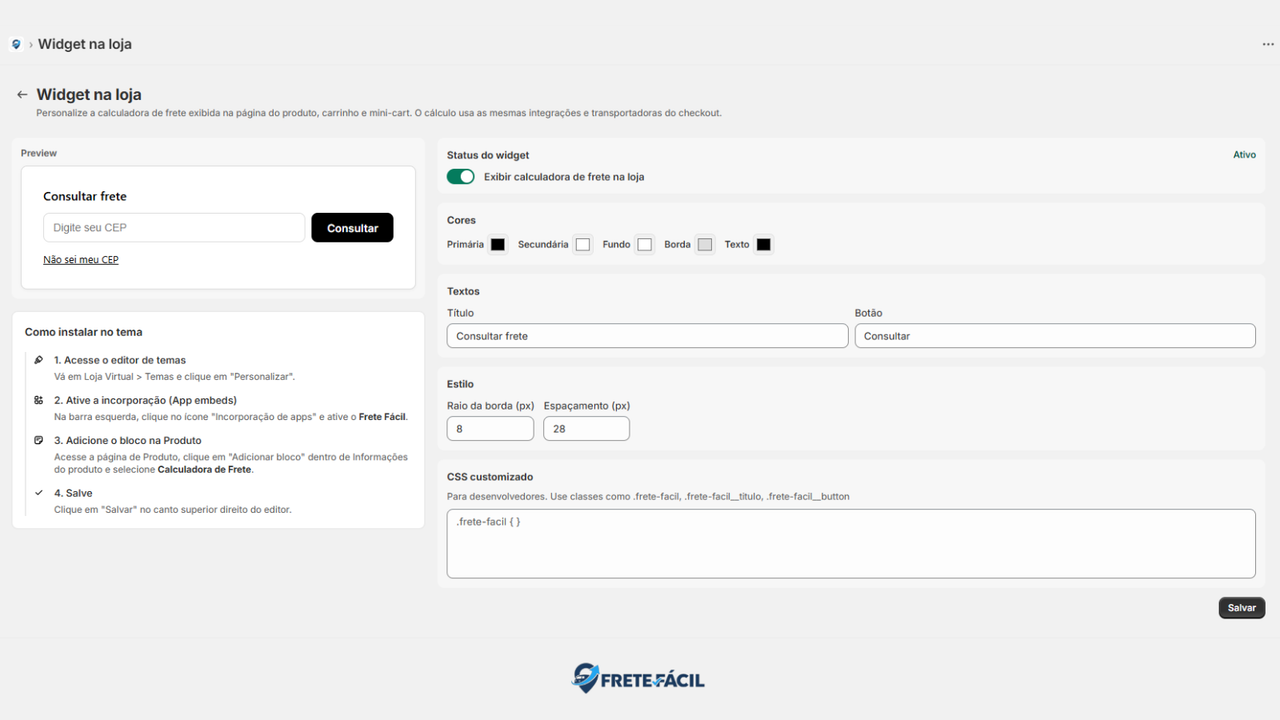
Task: Open the Texto color swatch
Action: (764, 244)
